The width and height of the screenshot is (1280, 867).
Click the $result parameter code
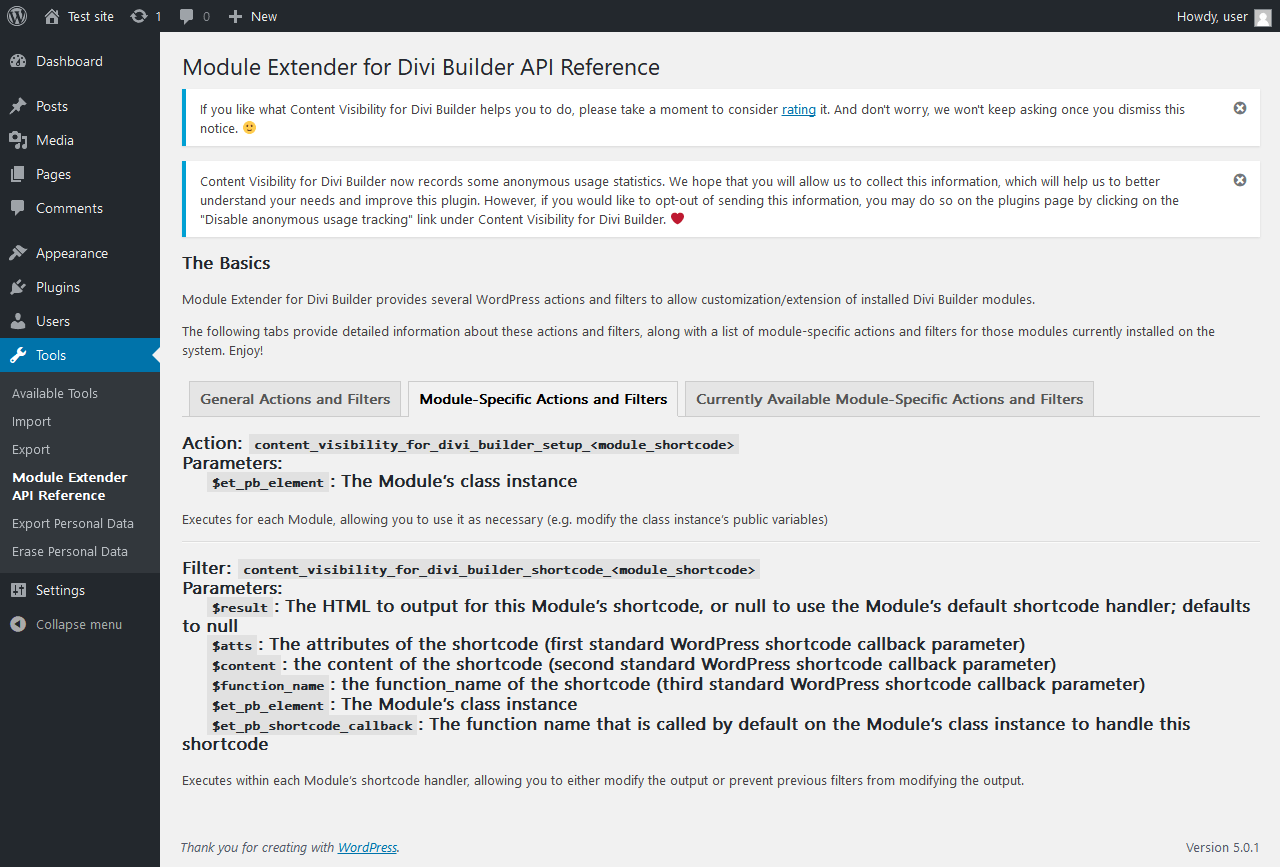coord(240,607)
